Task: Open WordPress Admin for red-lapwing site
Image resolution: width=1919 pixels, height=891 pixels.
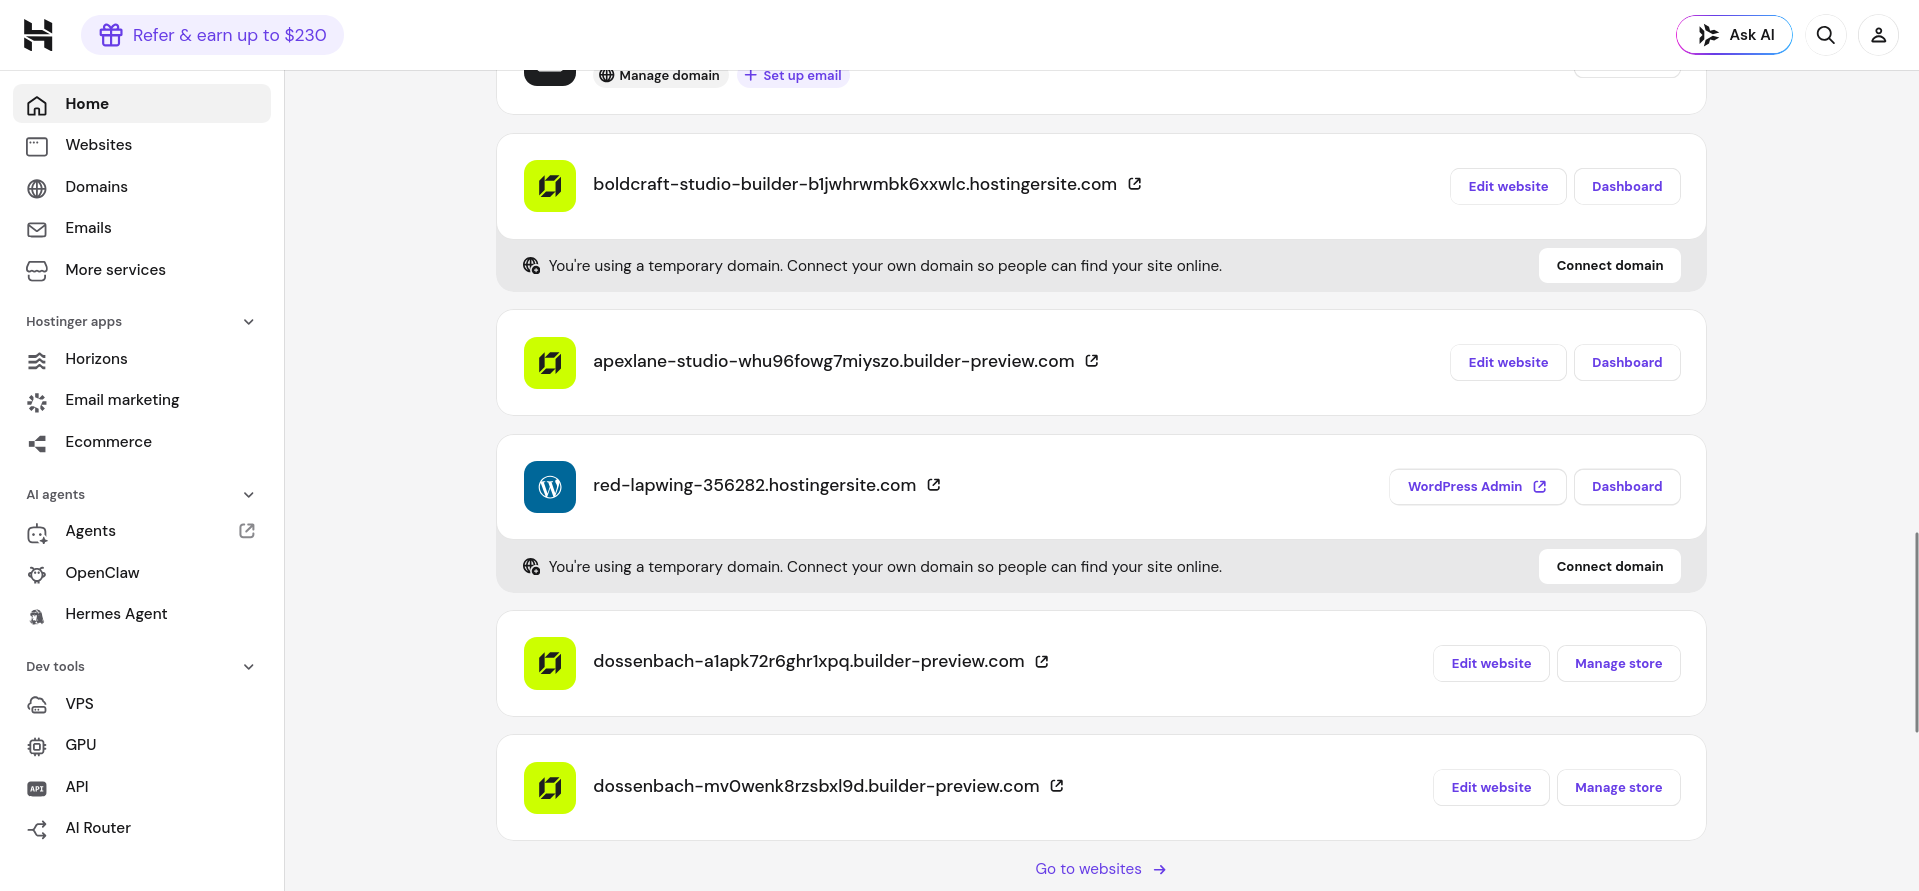Action: coord(1478,487)
